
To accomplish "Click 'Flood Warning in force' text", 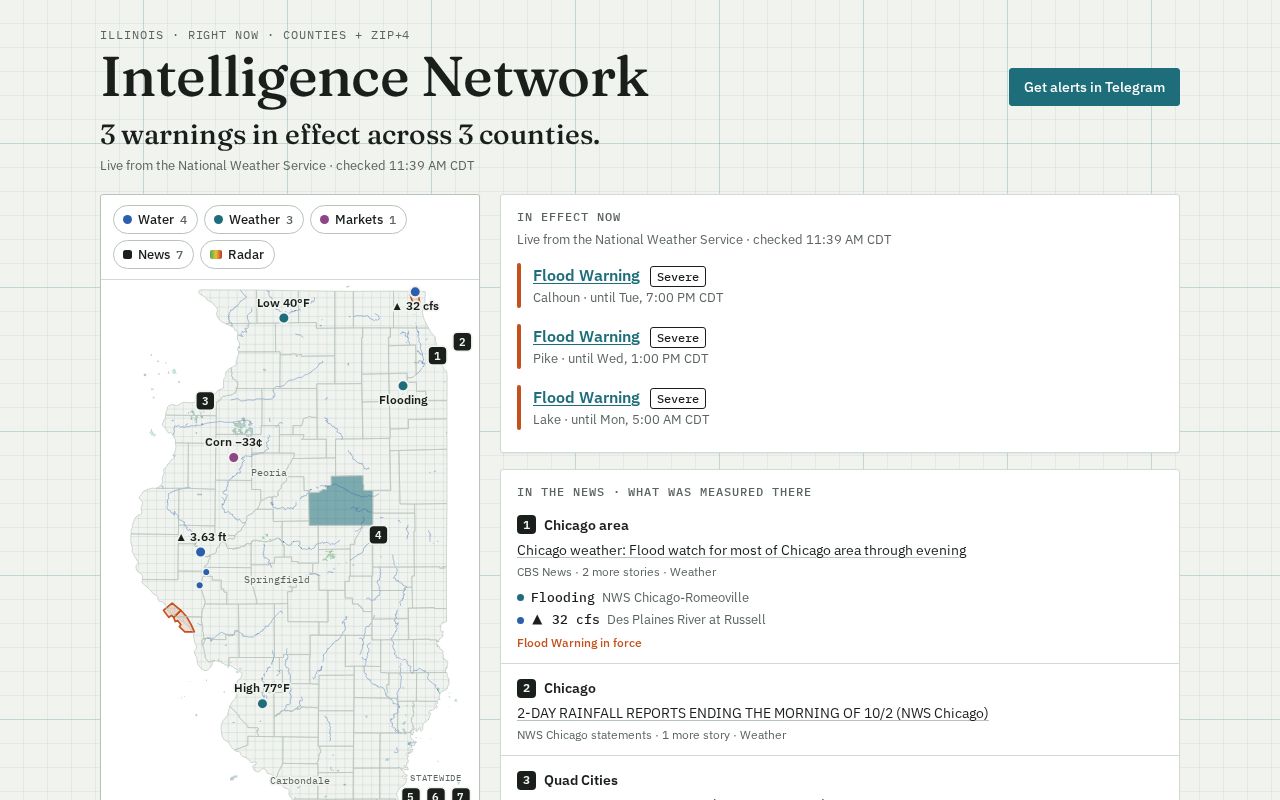I will tap(579, 643).
